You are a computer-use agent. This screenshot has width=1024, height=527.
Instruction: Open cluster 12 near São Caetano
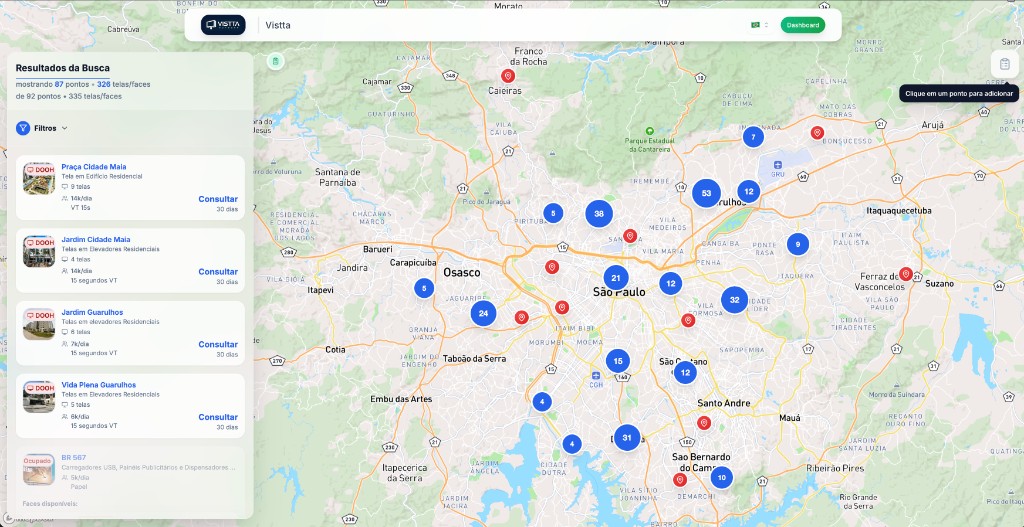coord(685,373)
